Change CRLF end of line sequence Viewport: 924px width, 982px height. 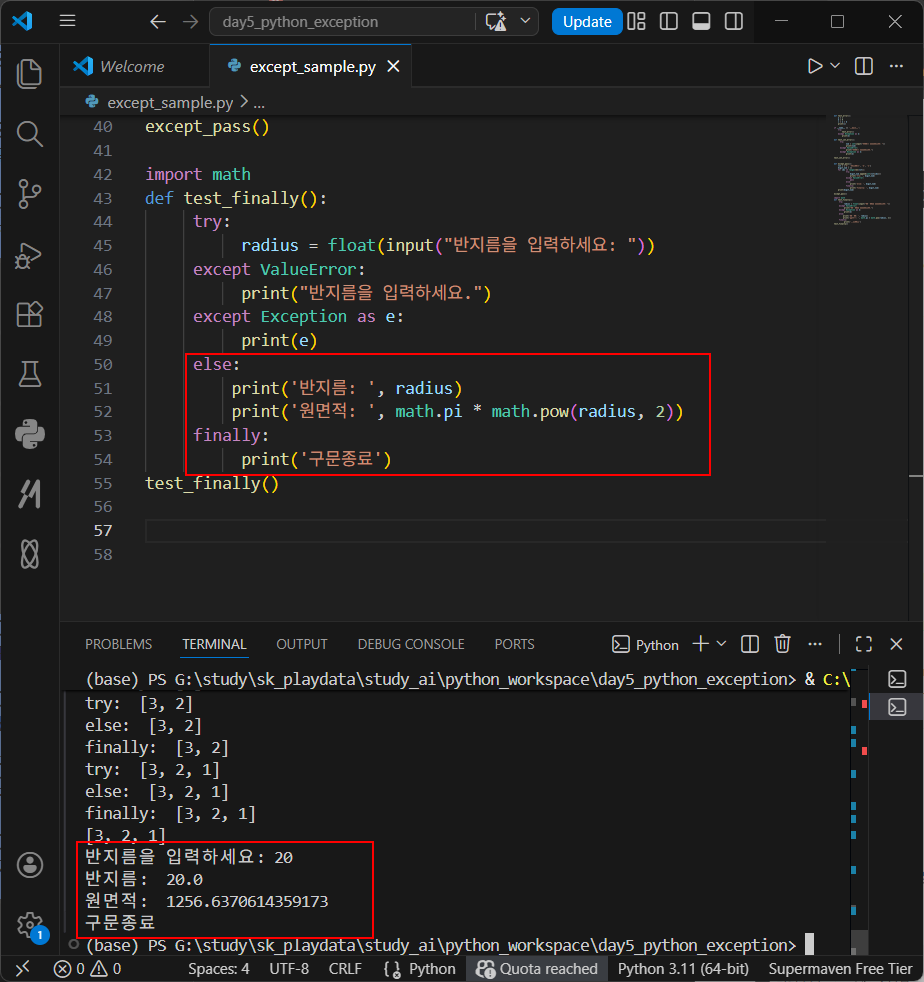coord(345,969)
